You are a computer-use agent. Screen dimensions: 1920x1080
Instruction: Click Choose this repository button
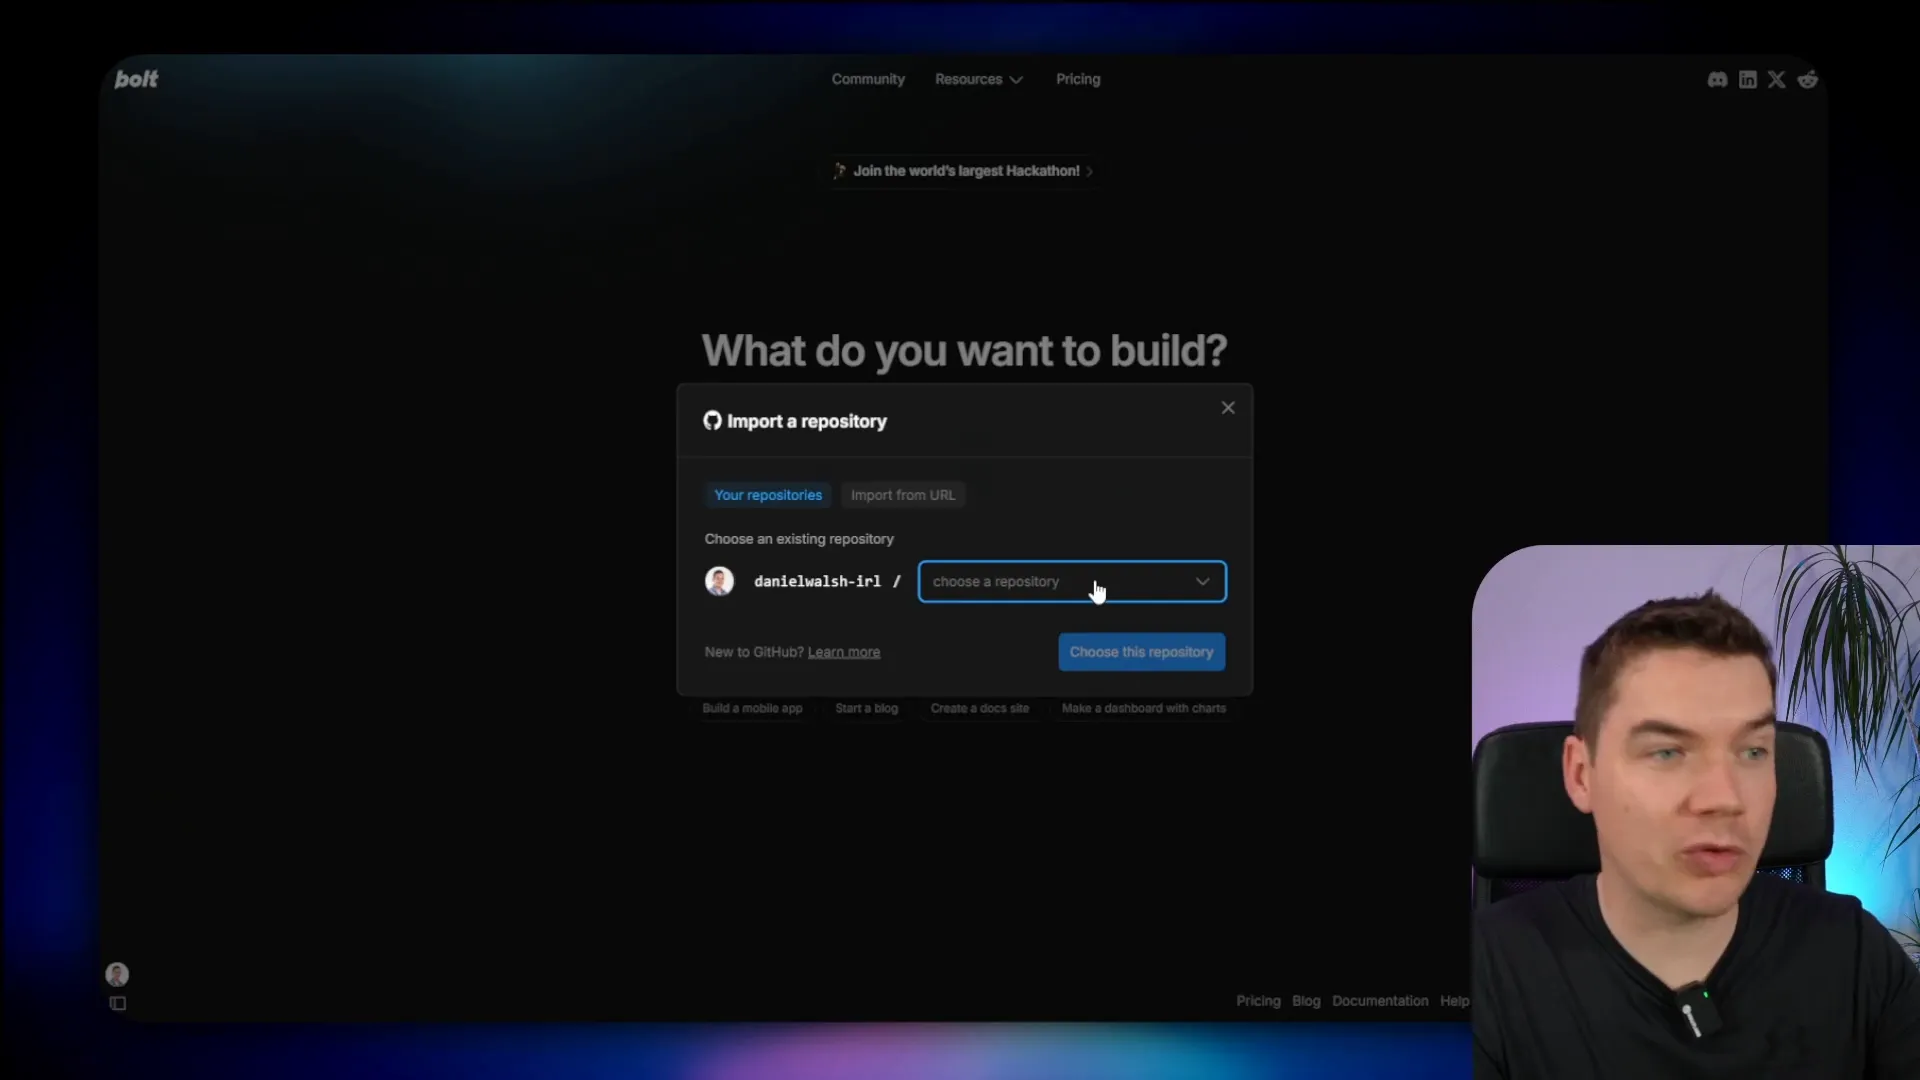tap(1142, 652)
